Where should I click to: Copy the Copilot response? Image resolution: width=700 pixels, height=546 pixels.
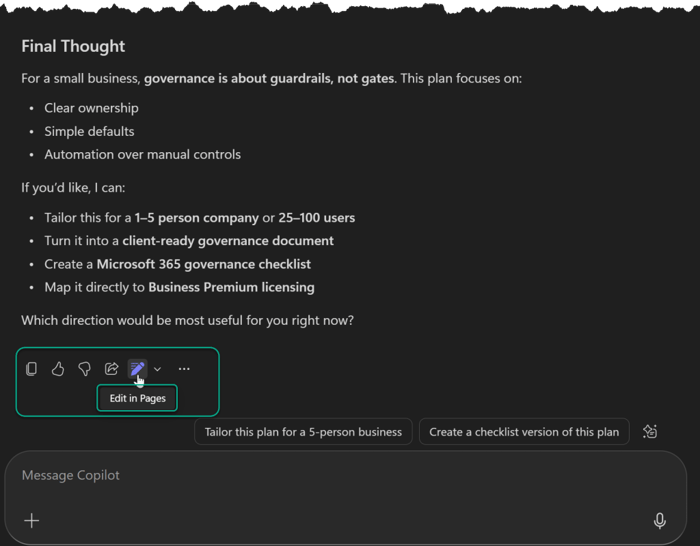[x=32, y=369]
